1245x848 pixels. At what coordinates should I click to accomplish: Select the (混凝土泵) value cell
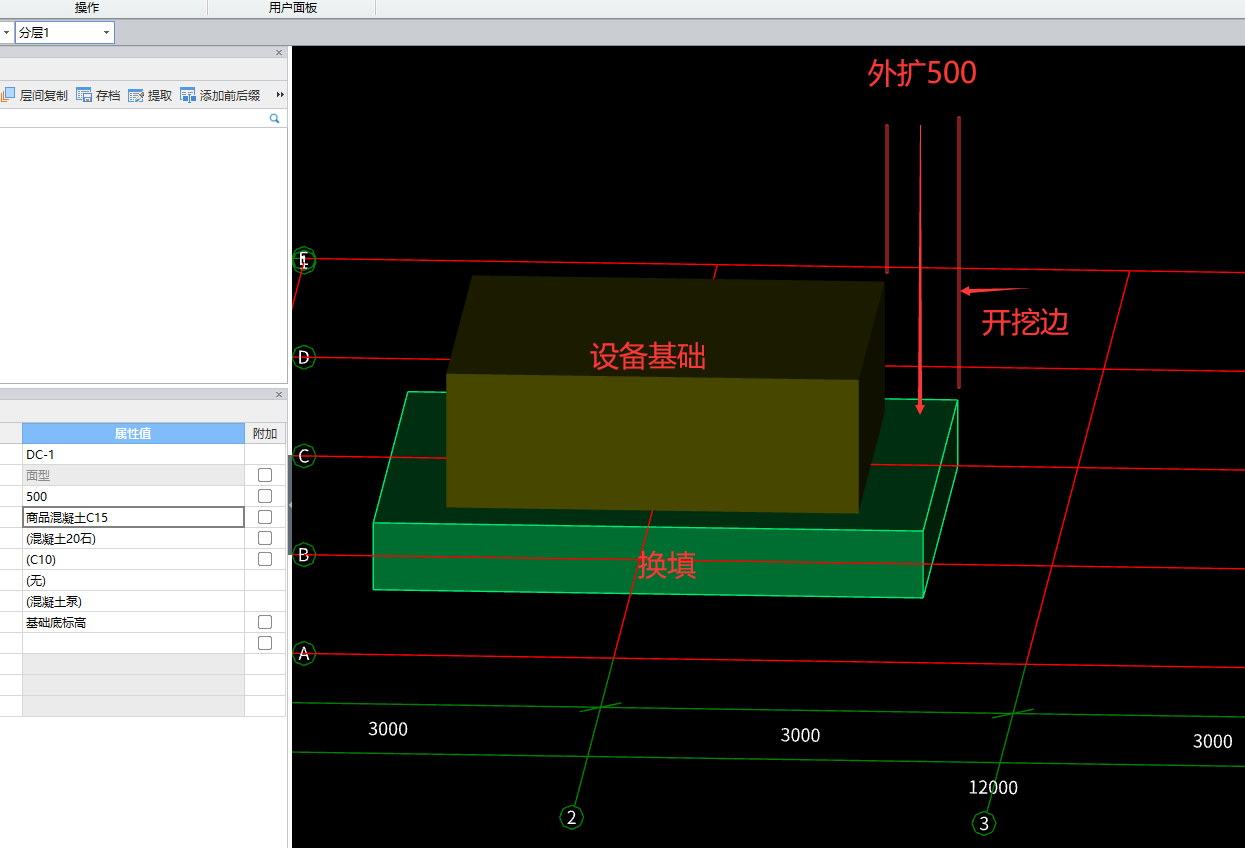pyautogui.click(x=133, y=601)
